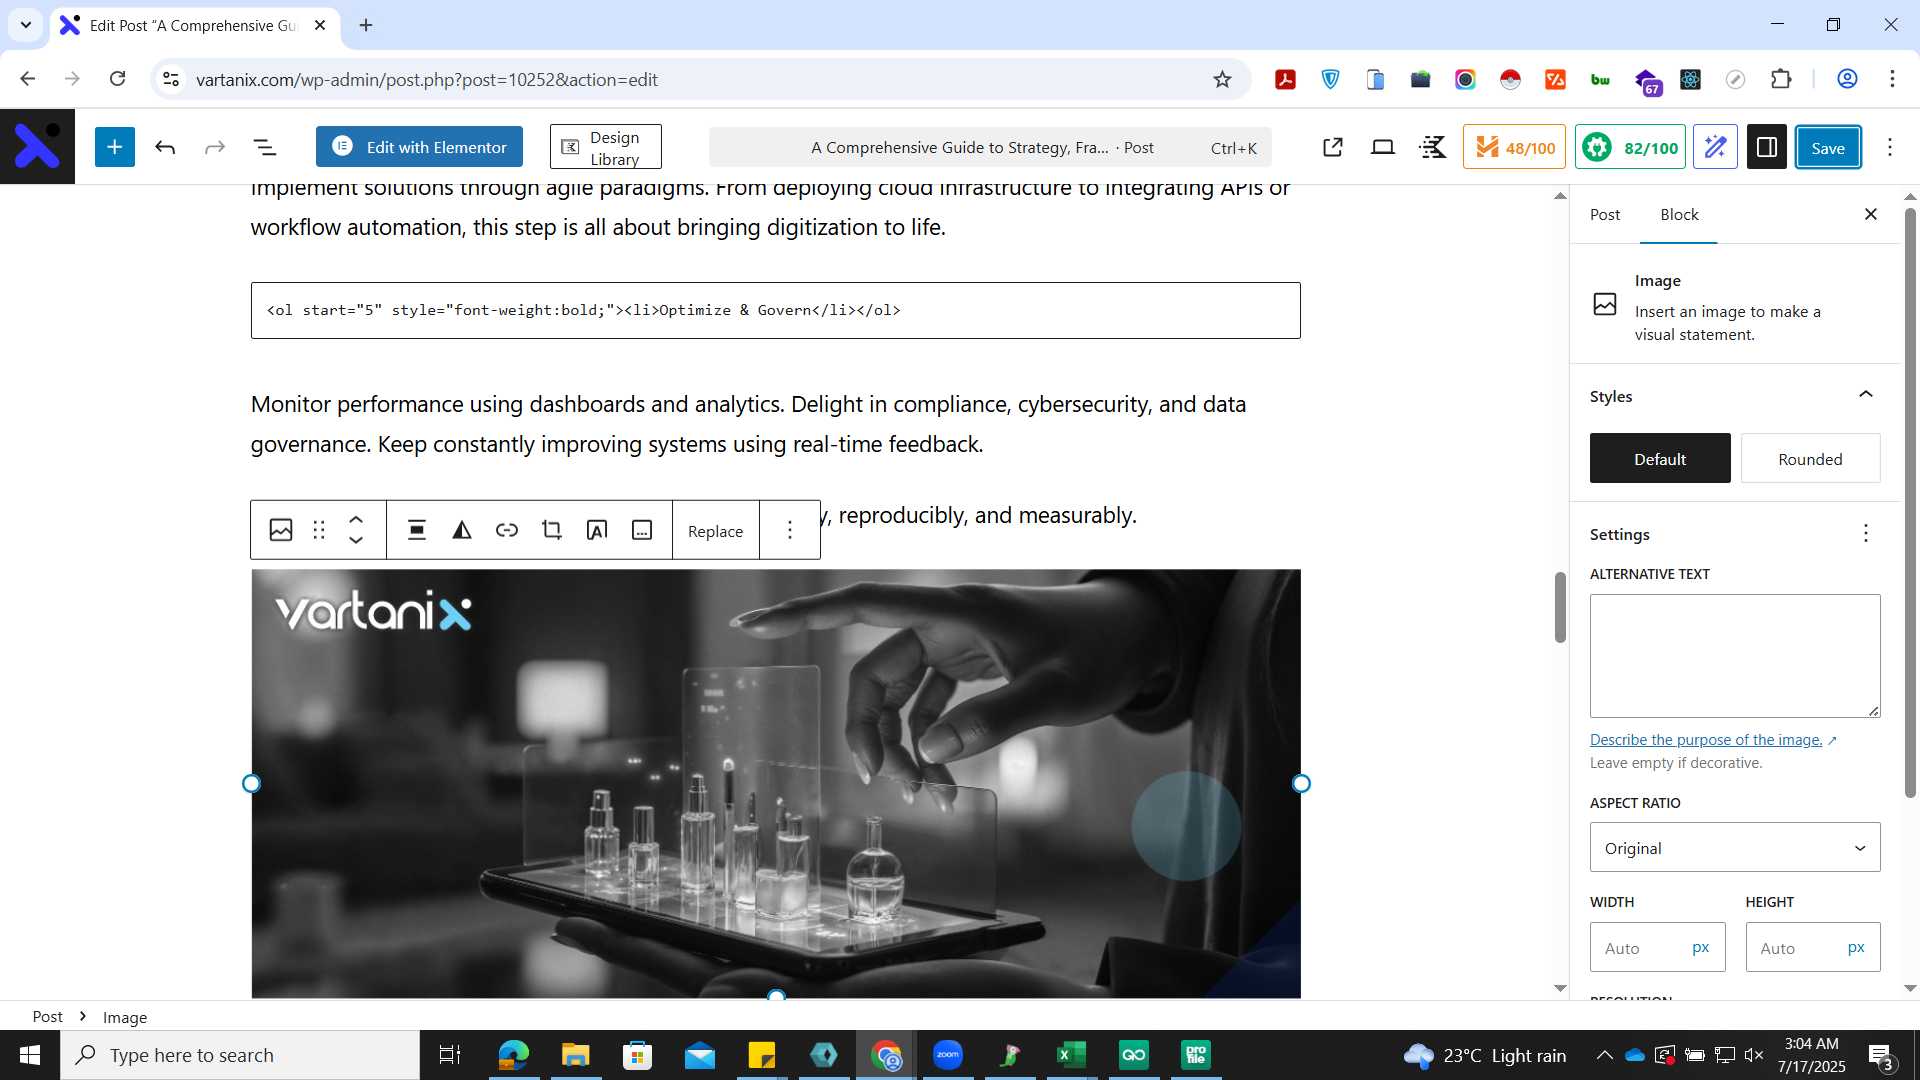Collapse the Styles panel

[x=1866, y=395]
